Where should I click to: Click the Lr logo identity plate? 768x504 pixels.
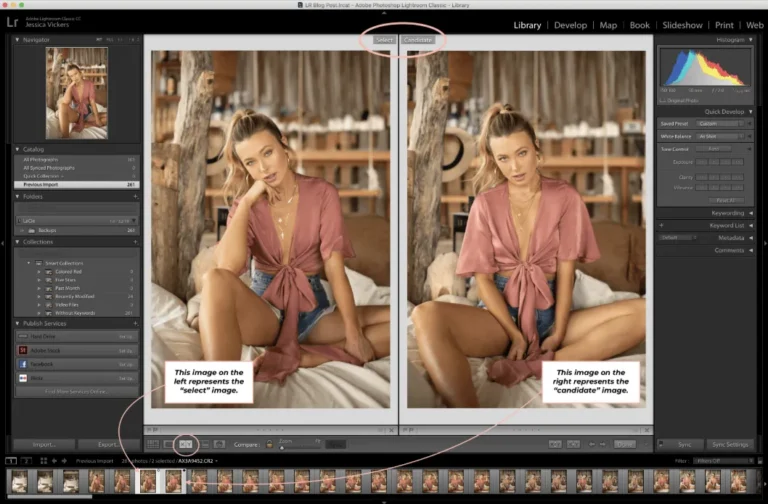(12, 23)
